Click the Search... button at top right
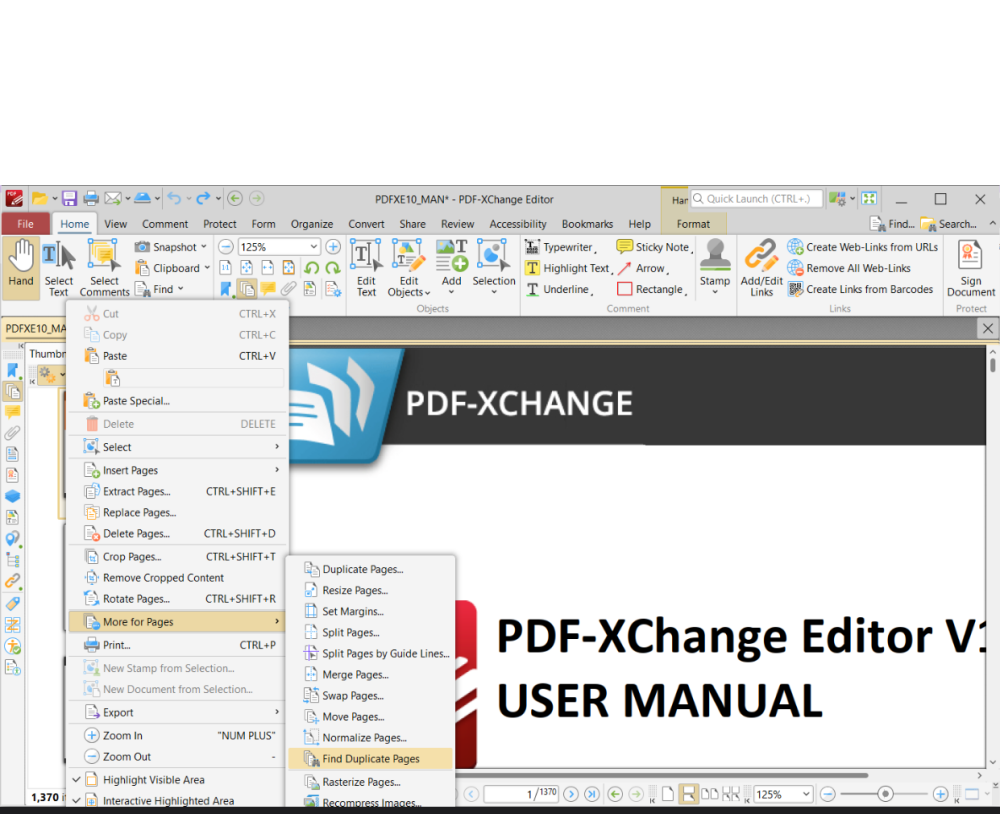Screen dimensions: 1000x814 coord(948,224)
